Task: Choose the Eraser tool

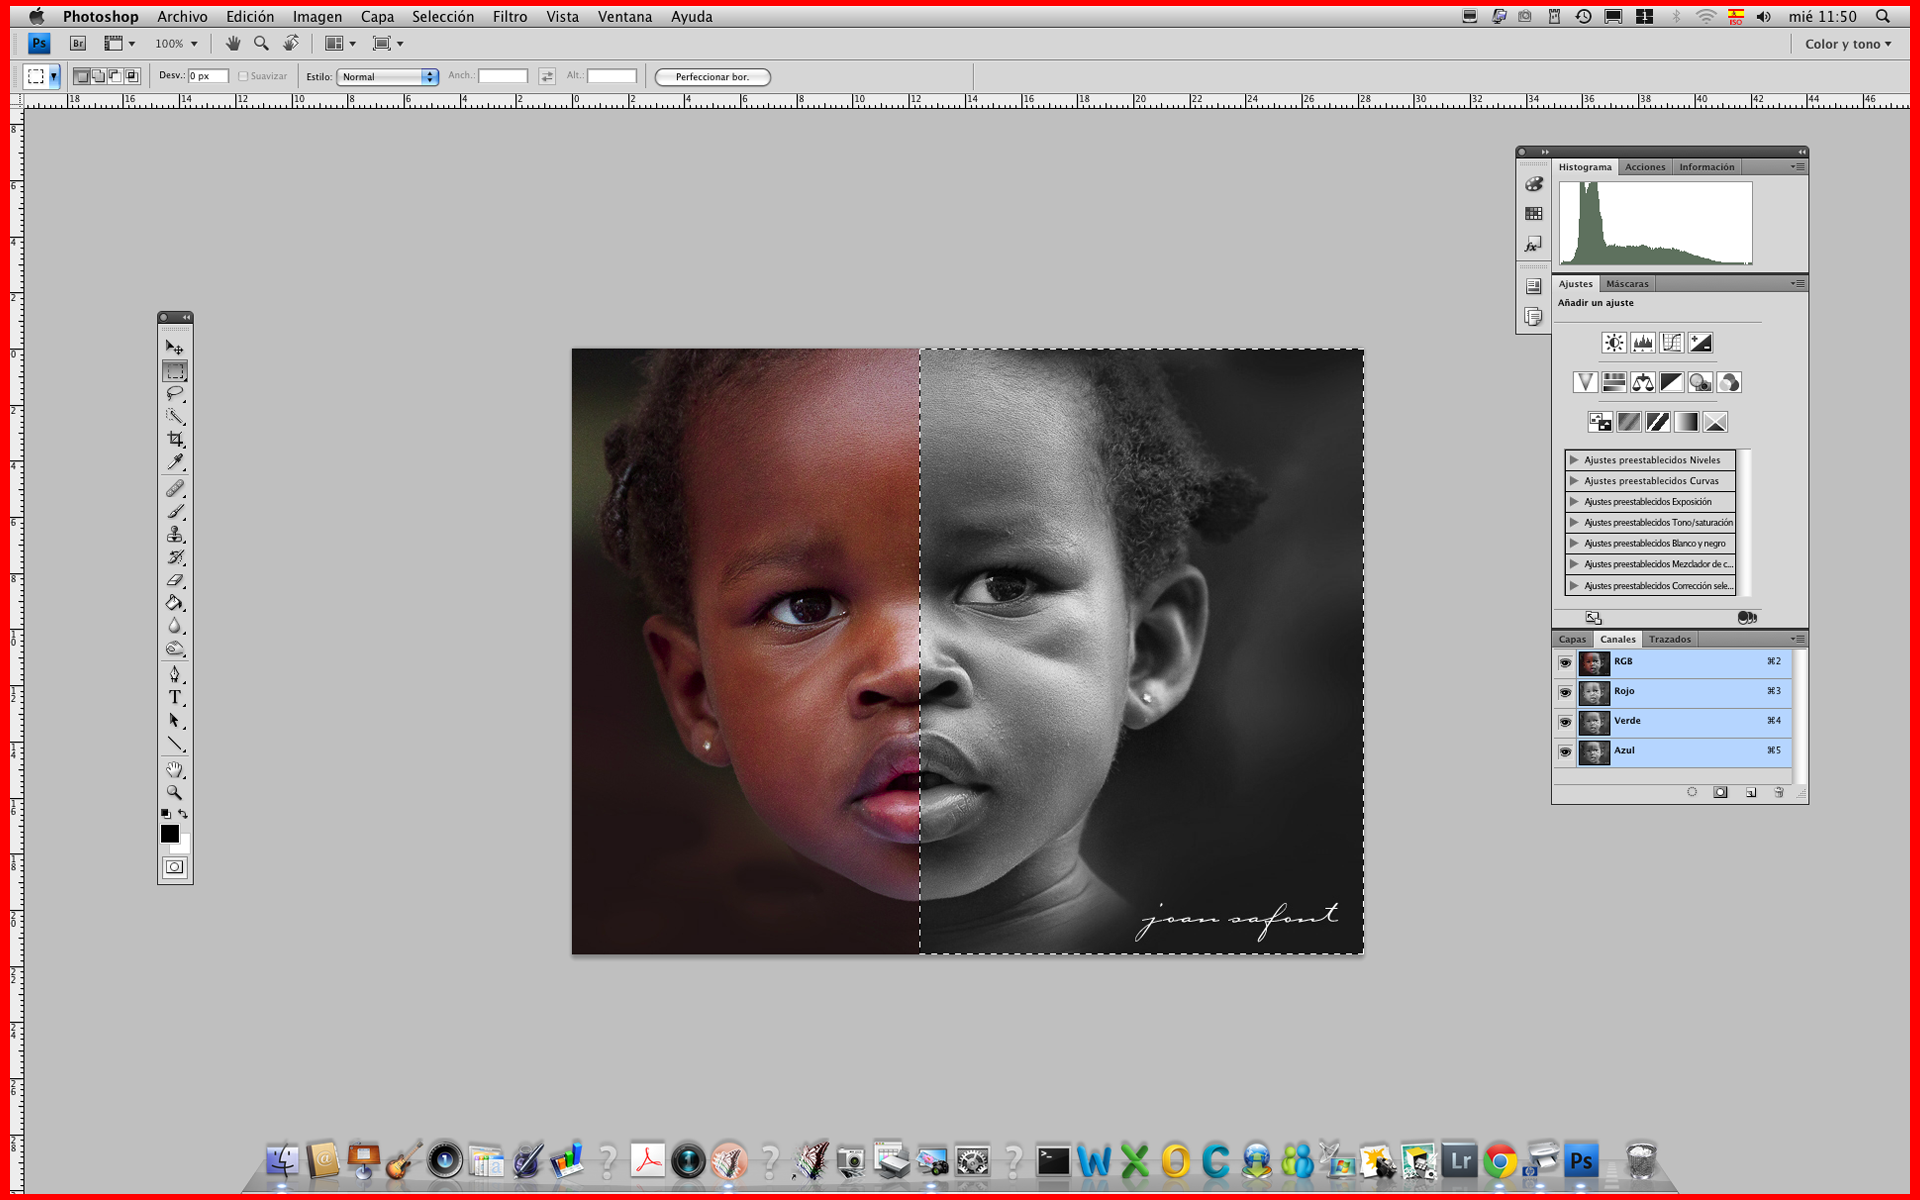Action: [175, 580]
